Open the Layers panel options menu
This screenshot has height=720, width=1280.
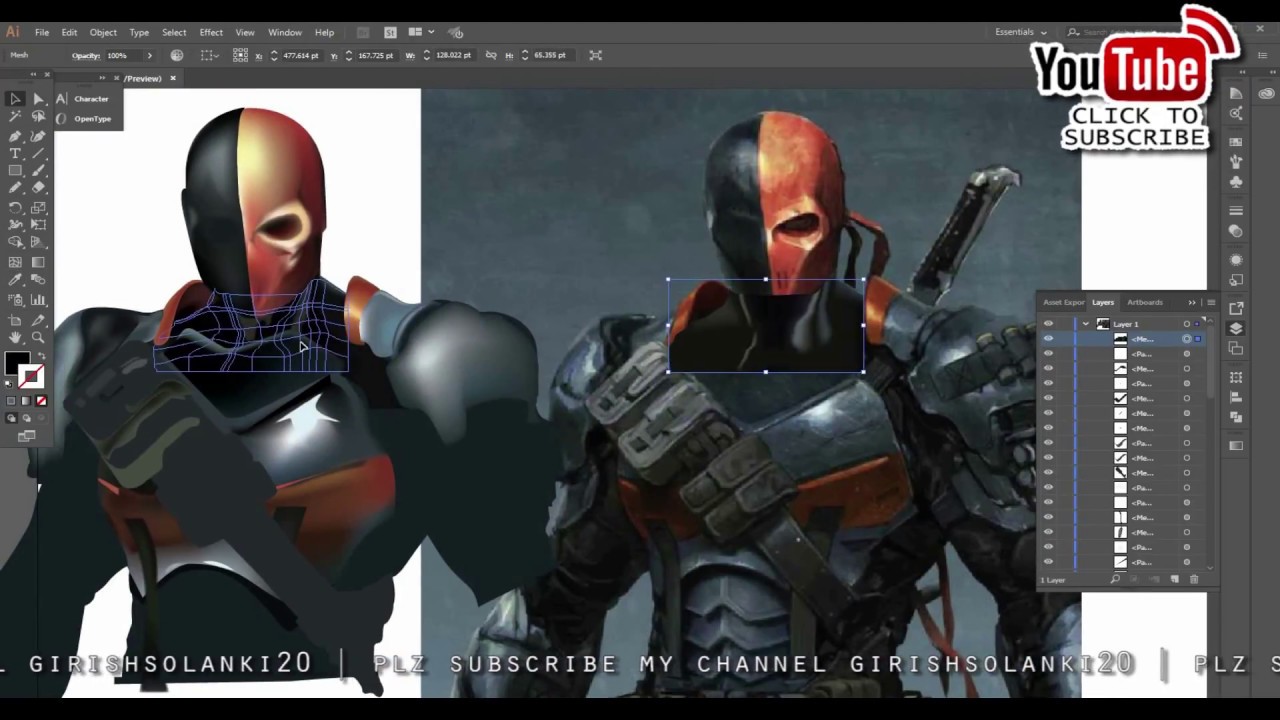1211,302
